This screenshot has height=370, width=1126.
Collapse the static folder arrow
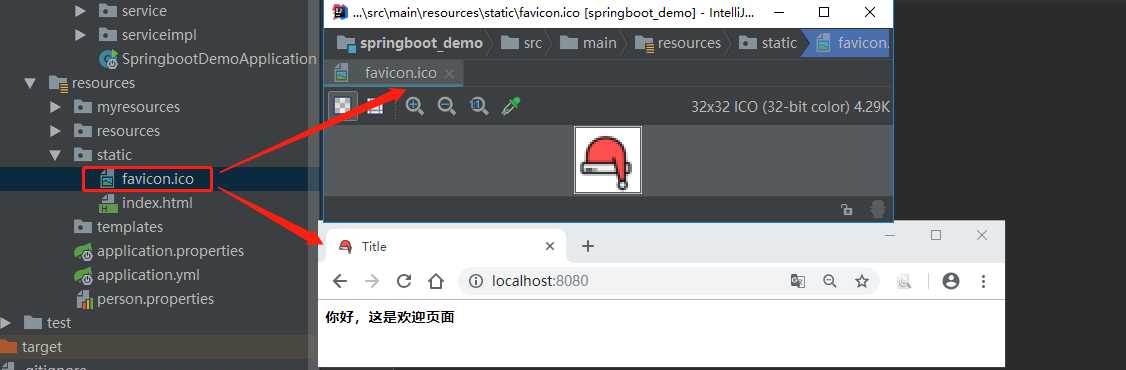pyautogui.click(x=55, y=154)
